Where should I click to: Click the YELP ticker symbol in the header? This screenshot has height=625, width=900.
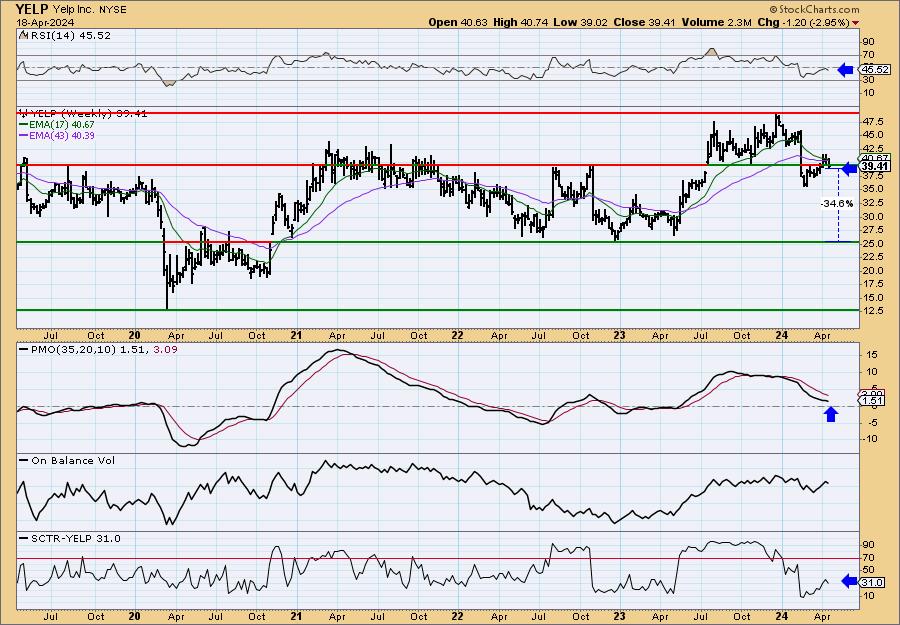click(32, 9)
